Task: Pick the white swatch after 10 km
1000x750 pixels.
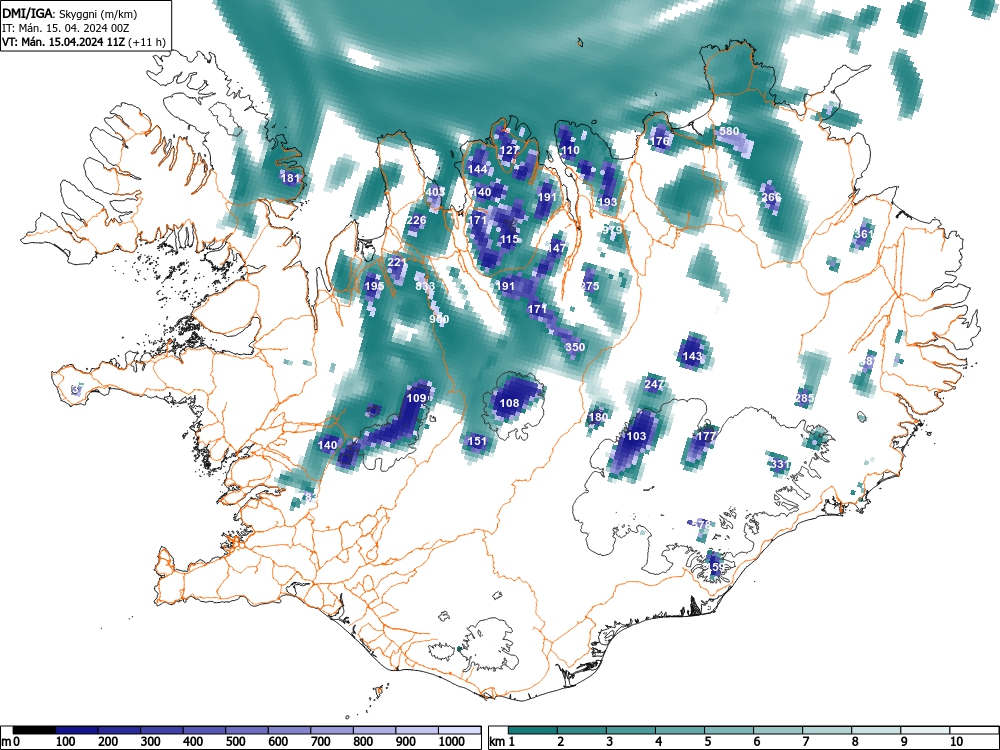Action: [974, 730]
